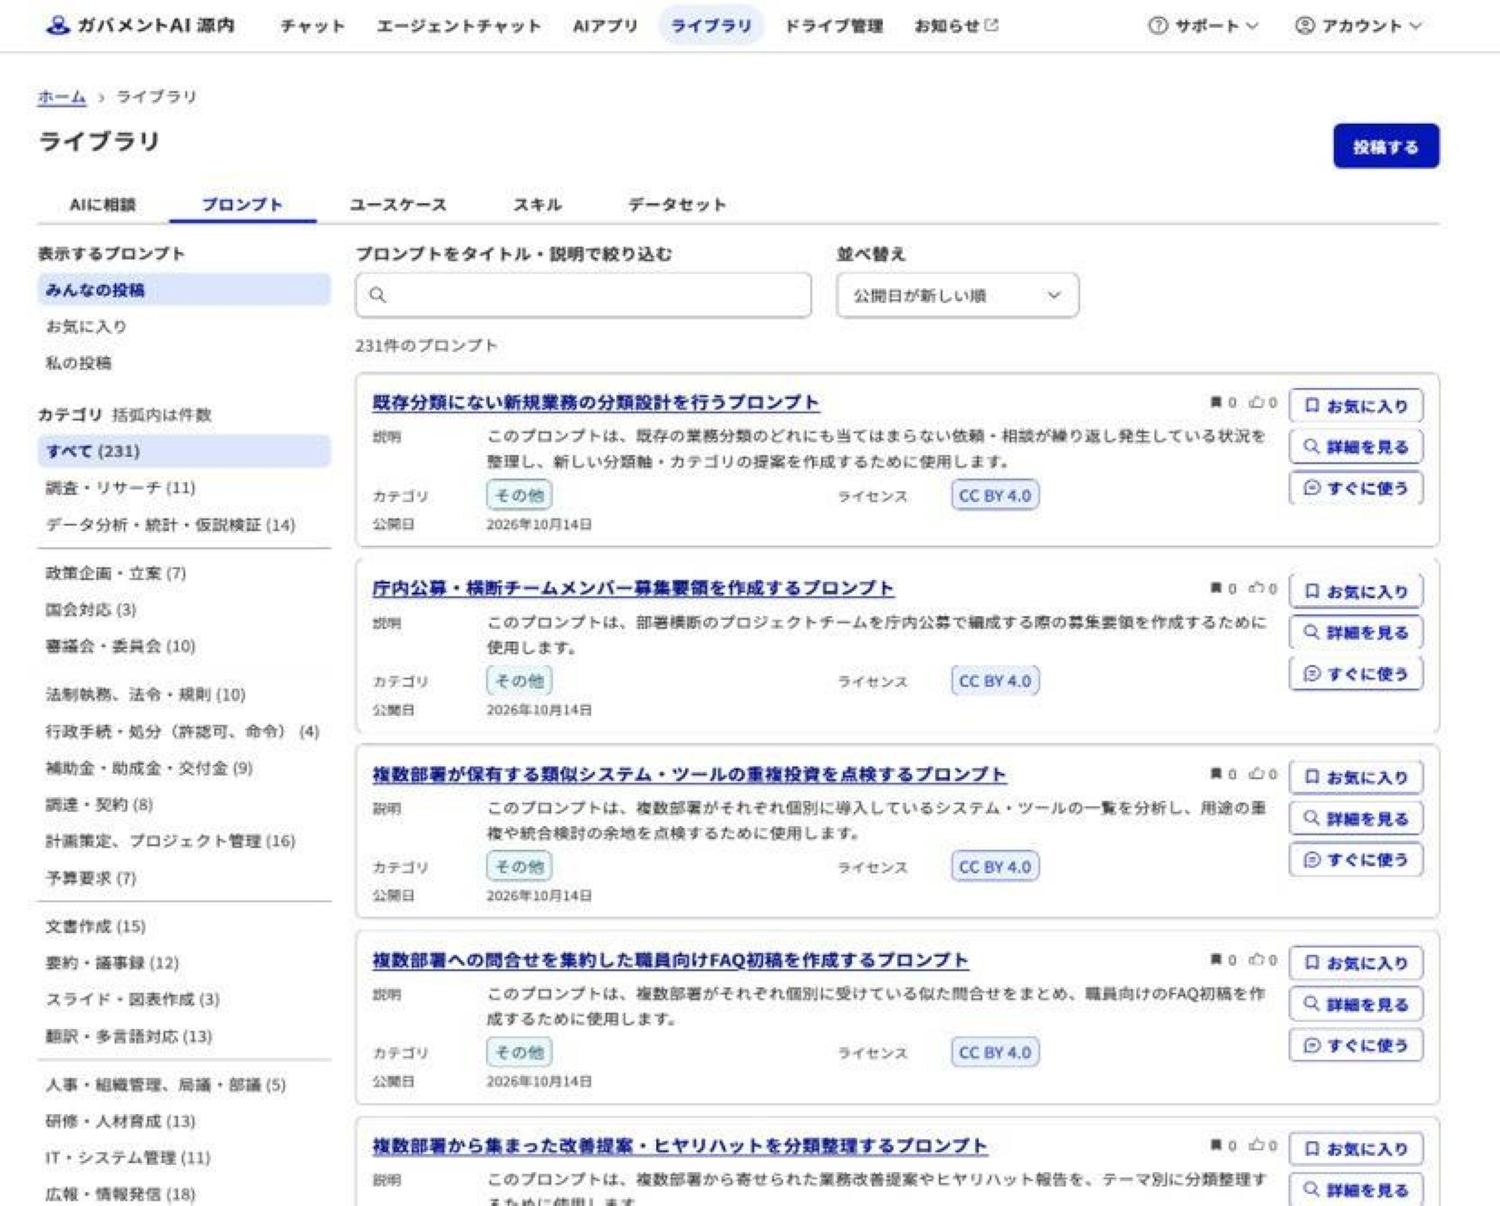Open 既存分類にない新規業務の分類設計 prompt title link
The image size is (1500, 1206).
tap(596, 402)
